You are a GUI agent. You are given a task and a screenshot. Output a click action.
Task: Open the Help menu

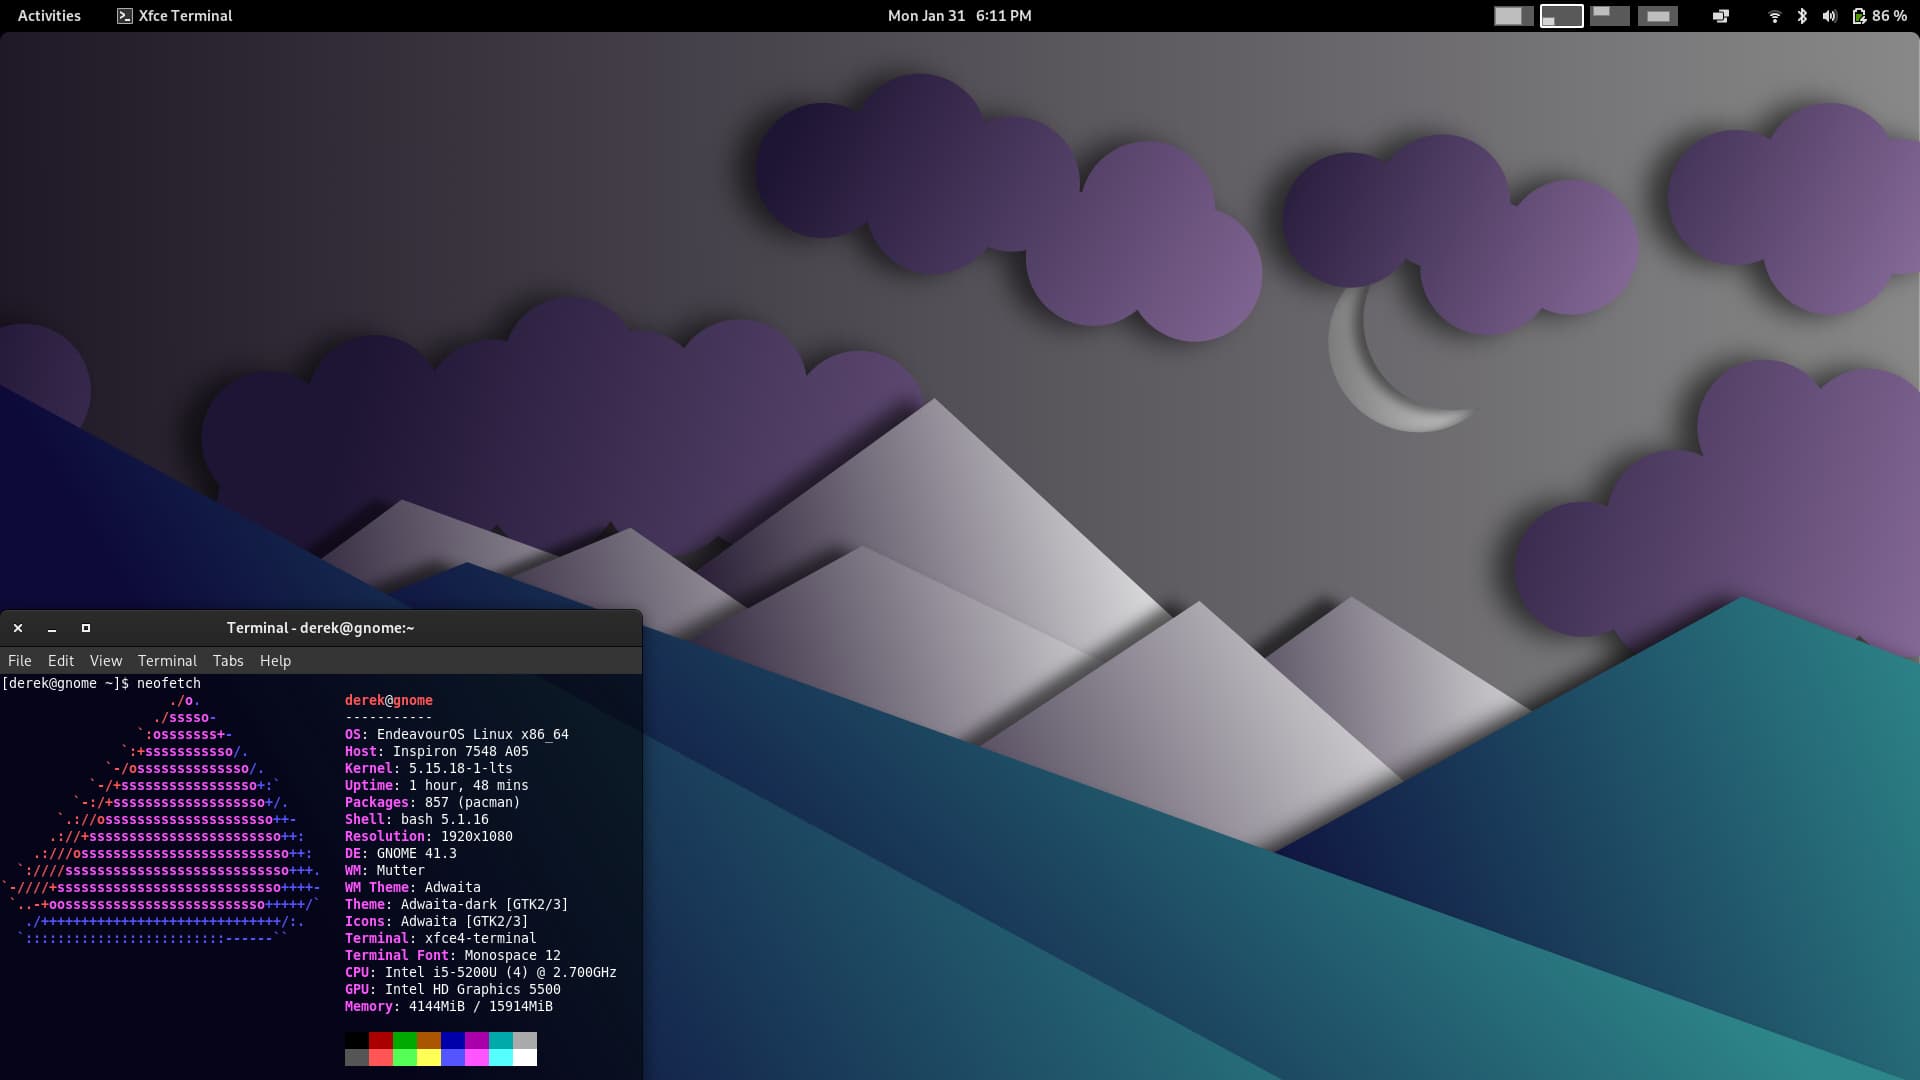click(275, 661)
